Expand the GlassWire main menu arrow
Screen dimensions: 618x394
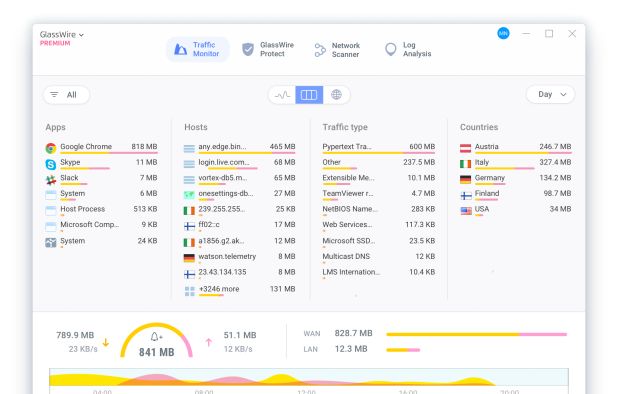(x=81, y=35)
